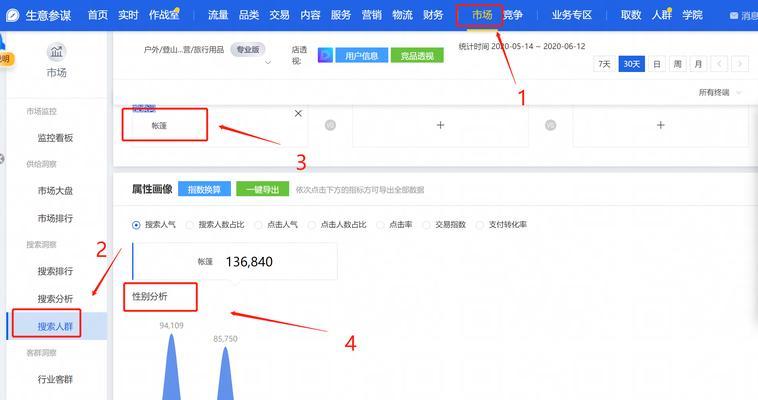The image size is (758, 400).
Task: Open 实时 in top navigation
Action: click(128, 15)
